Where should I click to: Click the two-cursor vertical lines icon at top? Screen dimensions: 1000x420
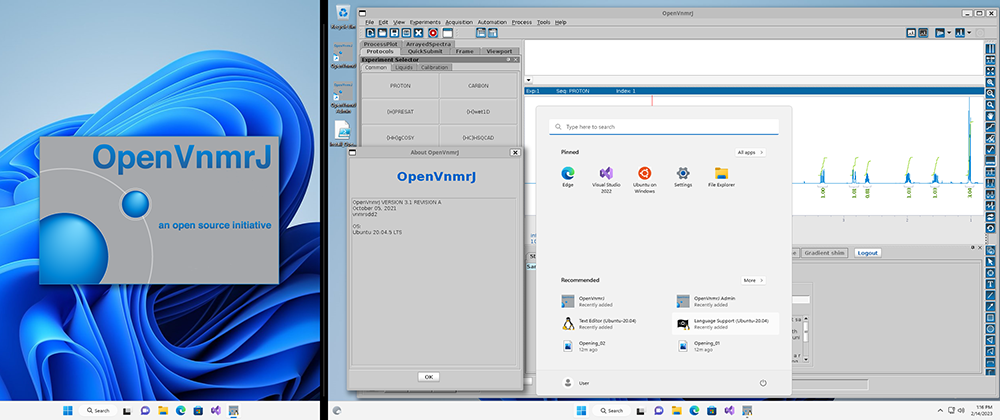[990, 49]
